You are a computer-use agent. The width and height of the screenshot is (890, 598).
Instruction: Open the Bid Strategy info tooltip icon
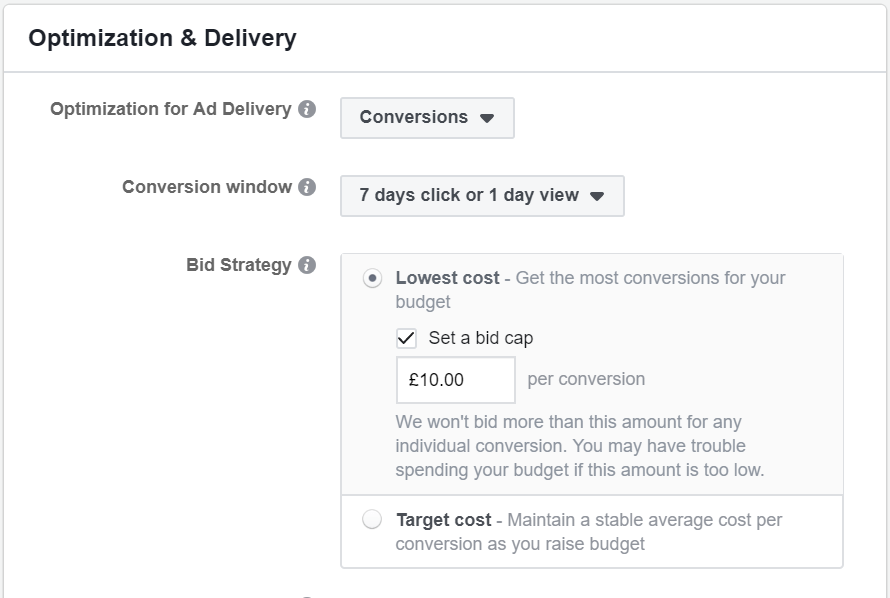[x=307, y=265]
